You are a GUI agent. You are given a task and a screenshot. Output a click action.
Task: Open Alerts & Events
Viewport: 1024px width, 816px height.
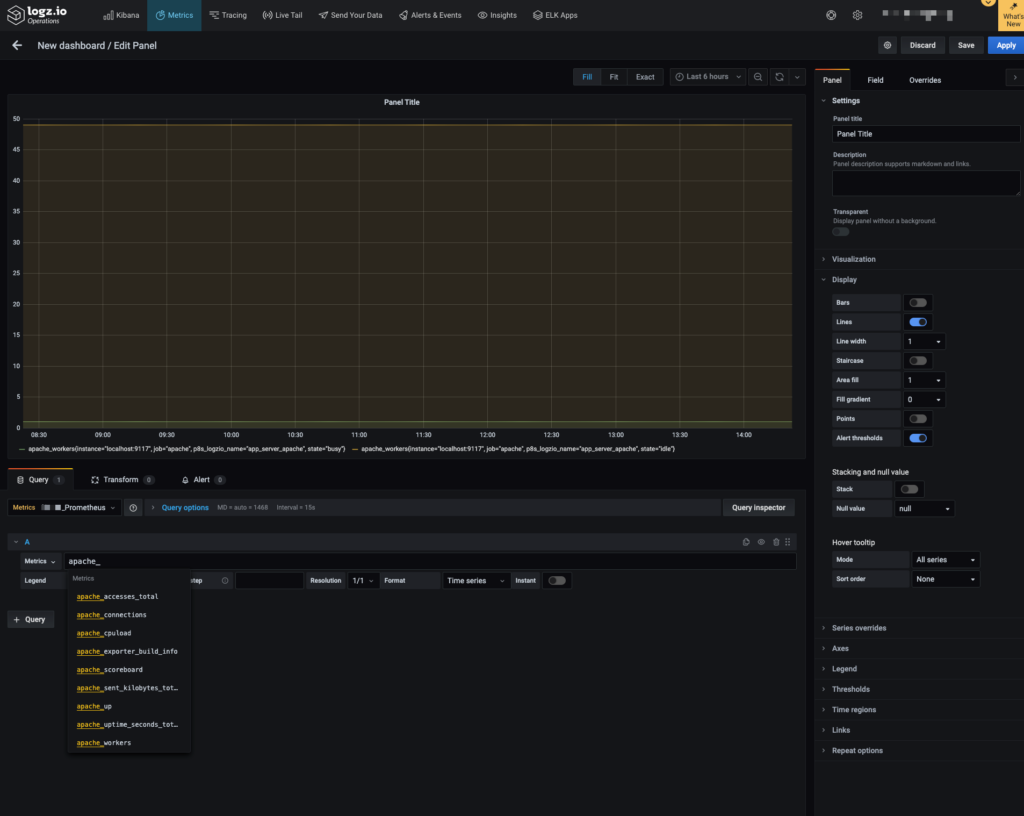[430, 15]
